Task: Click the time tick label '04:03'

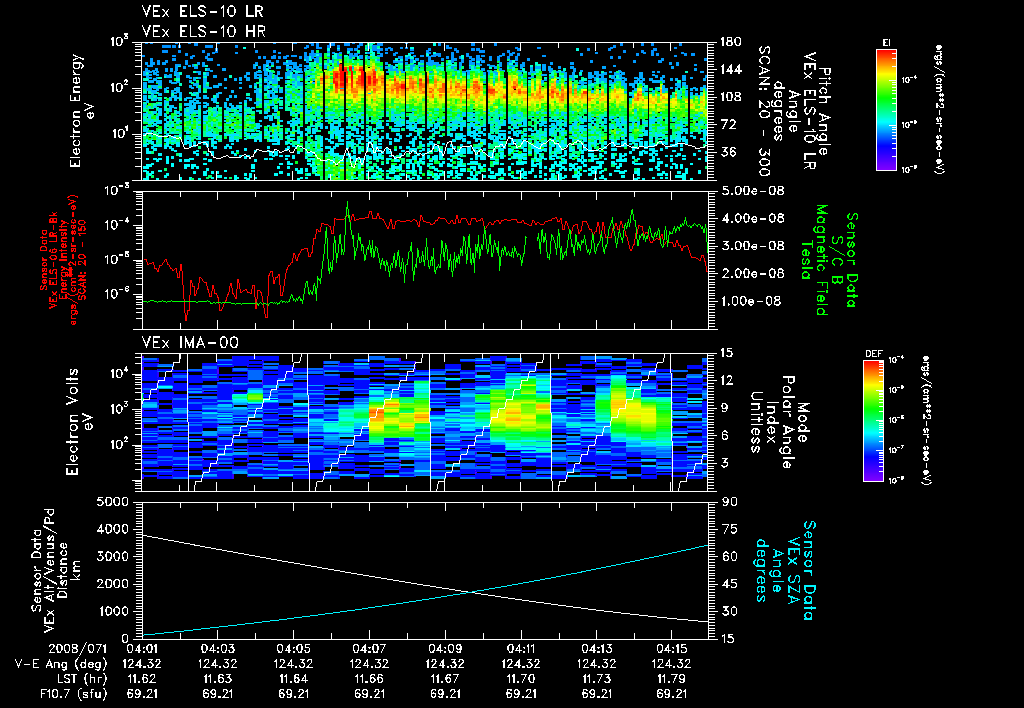Action: point(217,649)
